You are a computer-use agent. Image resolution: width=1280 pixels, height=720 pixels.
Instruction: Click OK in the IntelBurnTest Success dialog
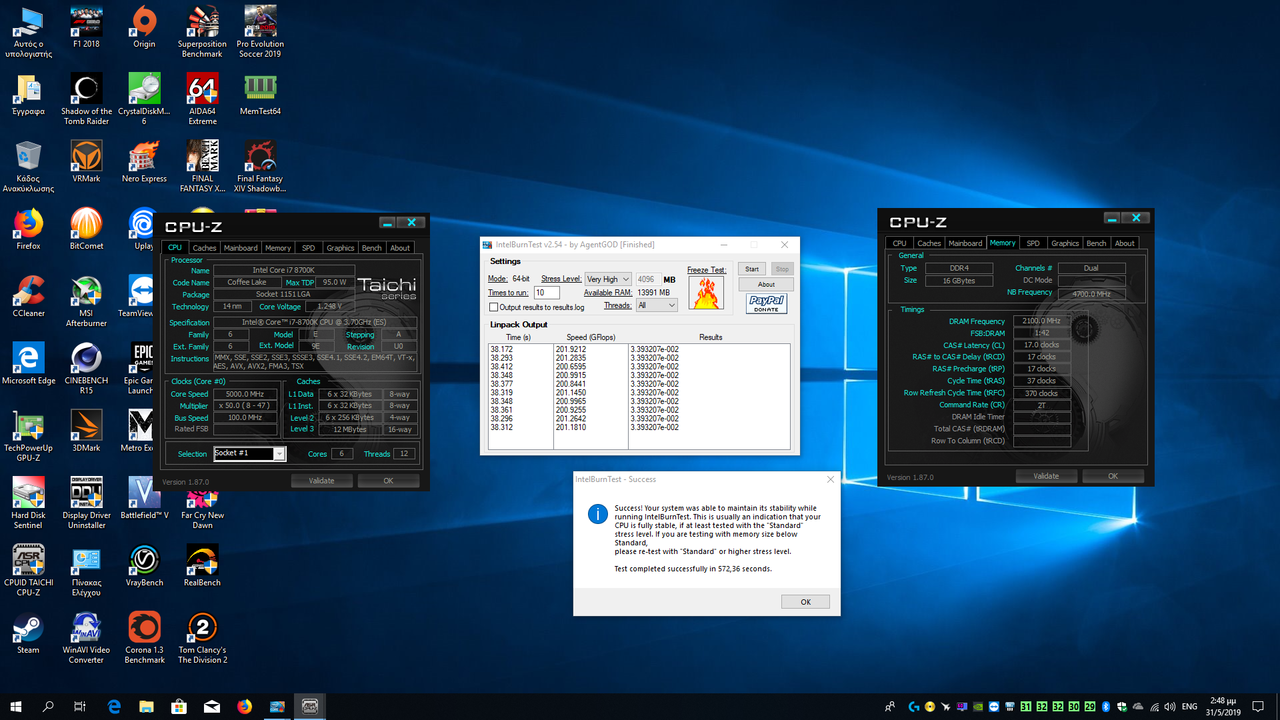805,602
